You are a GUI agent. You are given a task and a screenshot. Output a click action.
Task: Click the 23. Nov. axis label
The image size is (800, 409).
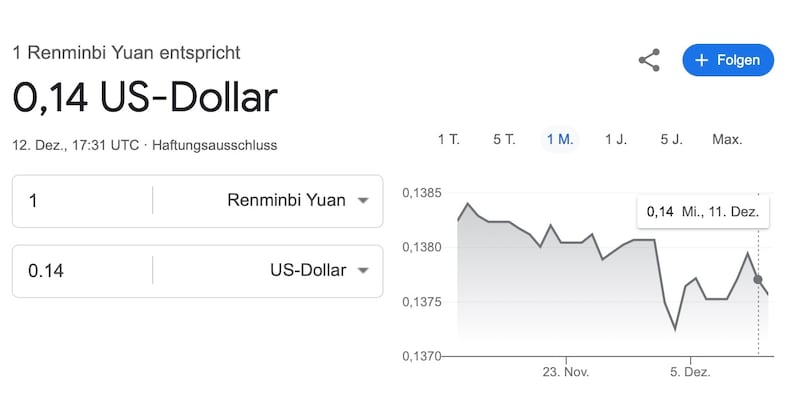[x=566, y=372]
